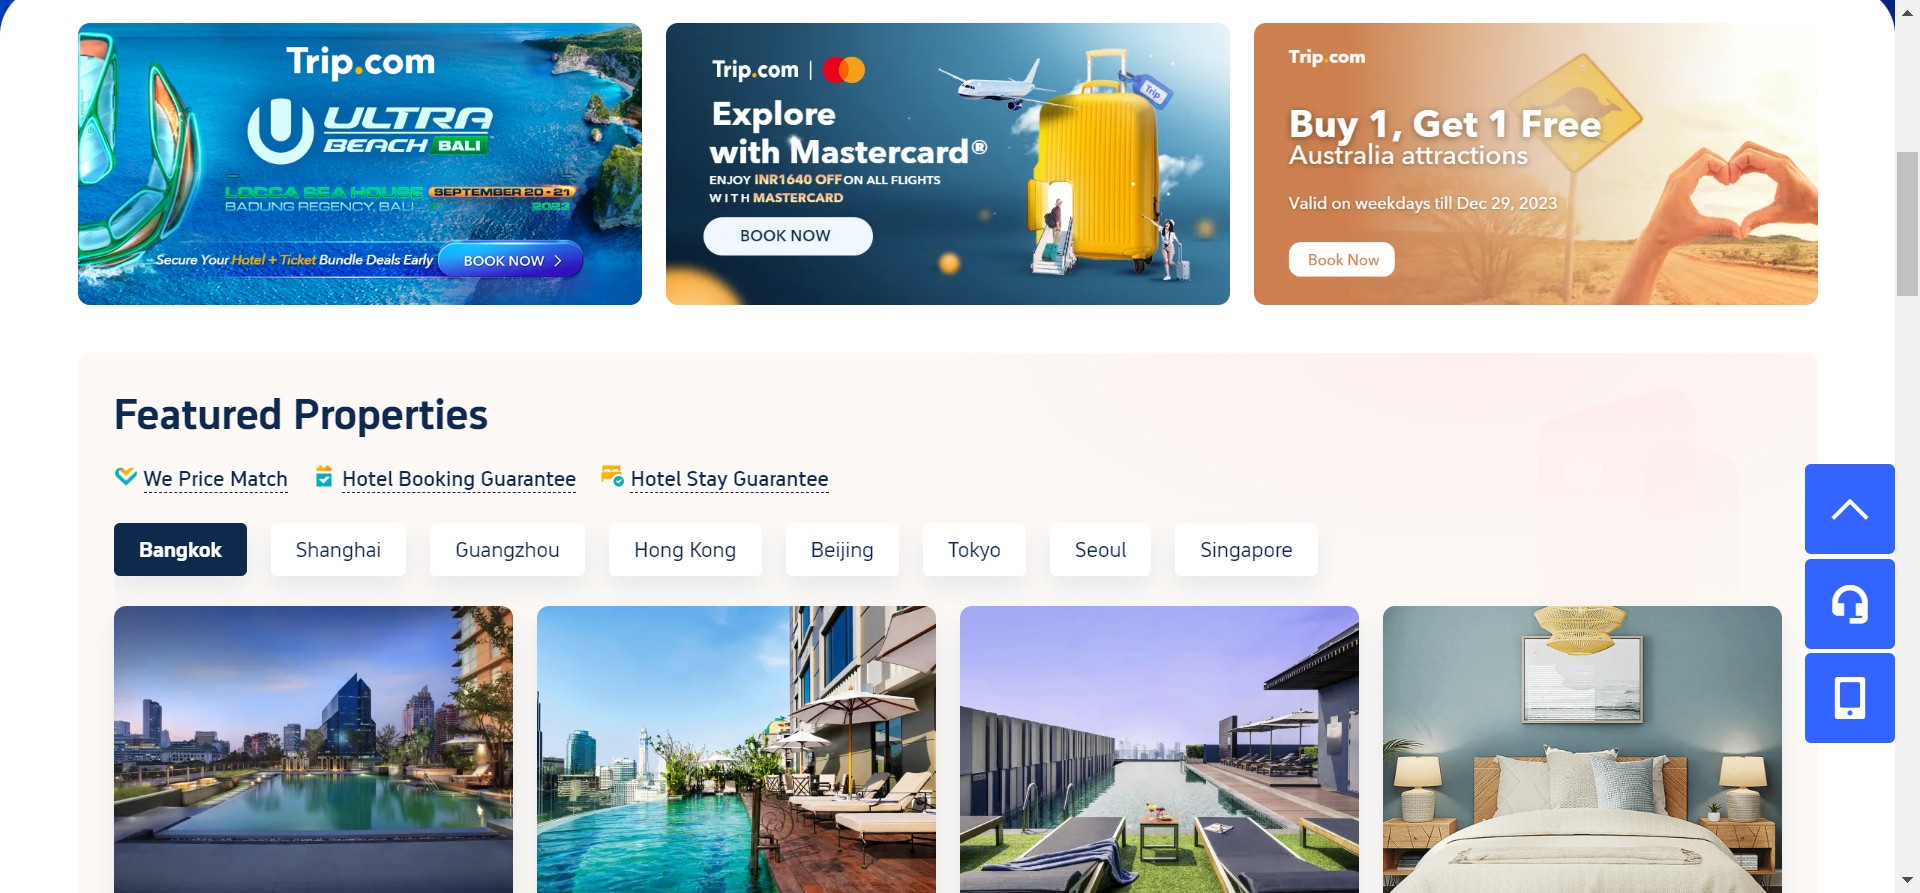Open the bedroom hotel photo thumbnail
This screenshot has width=1920, height=893.
click(1582, 749)
